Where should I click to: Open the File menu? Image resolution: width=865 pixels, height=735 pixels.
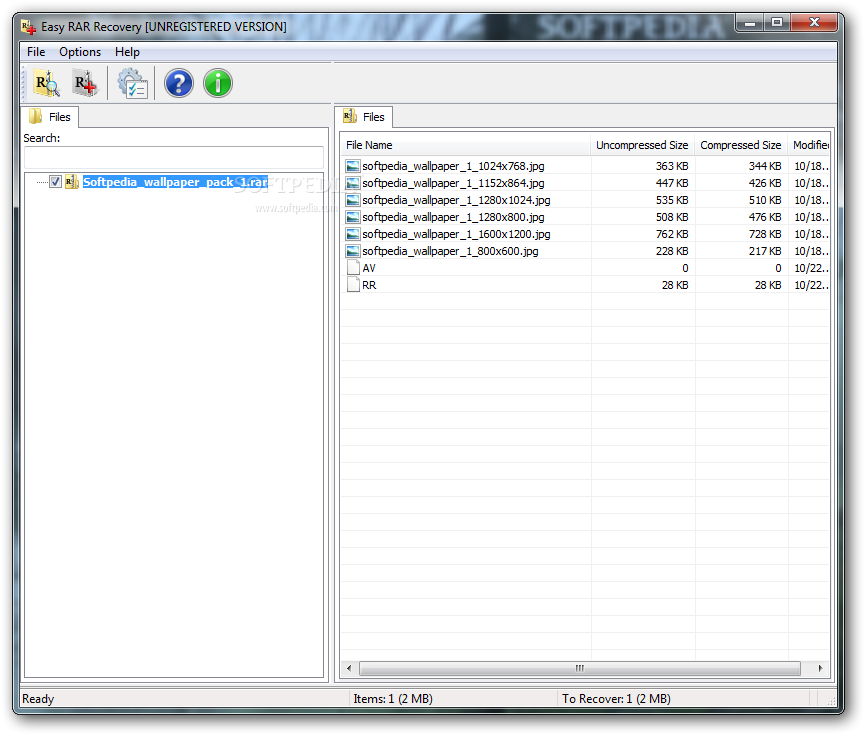click(36, 52)
